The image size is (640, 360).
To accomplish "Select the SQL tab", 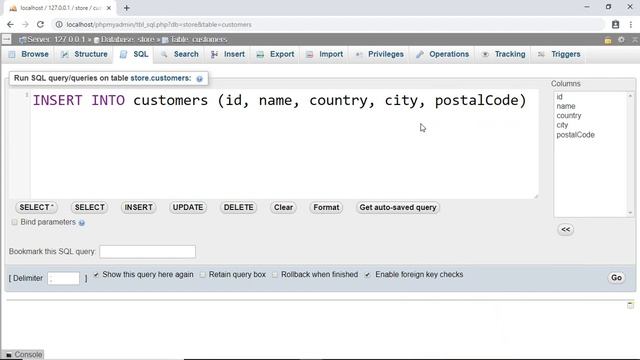I will coord(134,54).
